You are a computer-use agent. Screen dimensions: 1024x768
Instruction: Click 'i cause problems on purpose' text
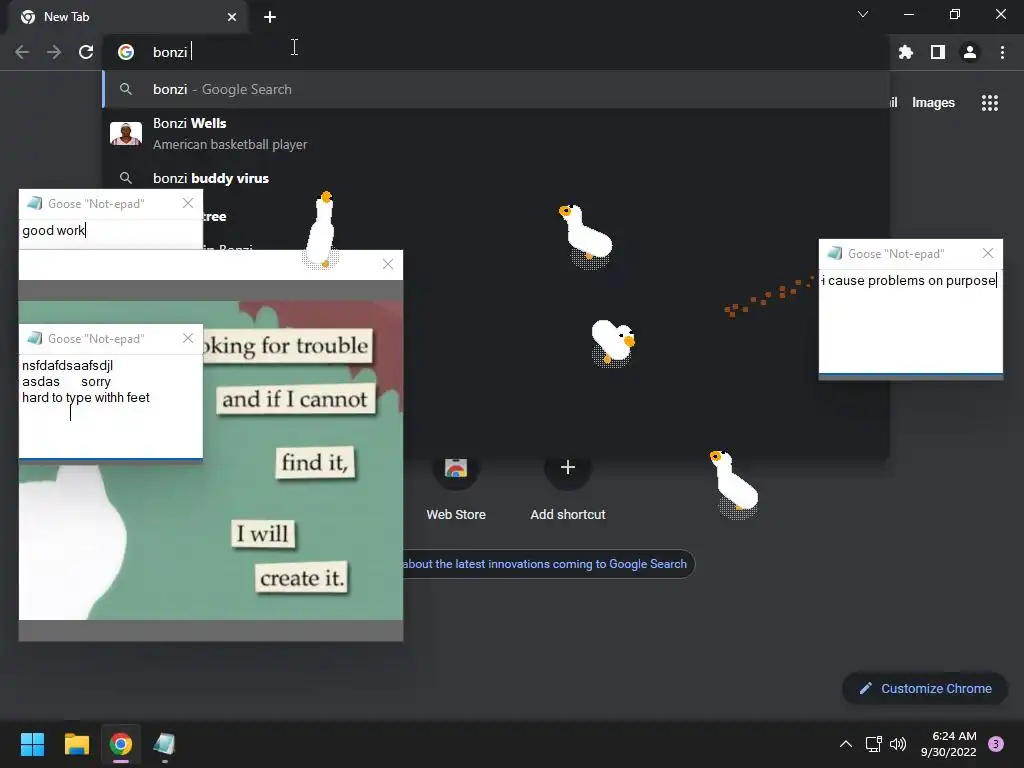tap(908, 281)
